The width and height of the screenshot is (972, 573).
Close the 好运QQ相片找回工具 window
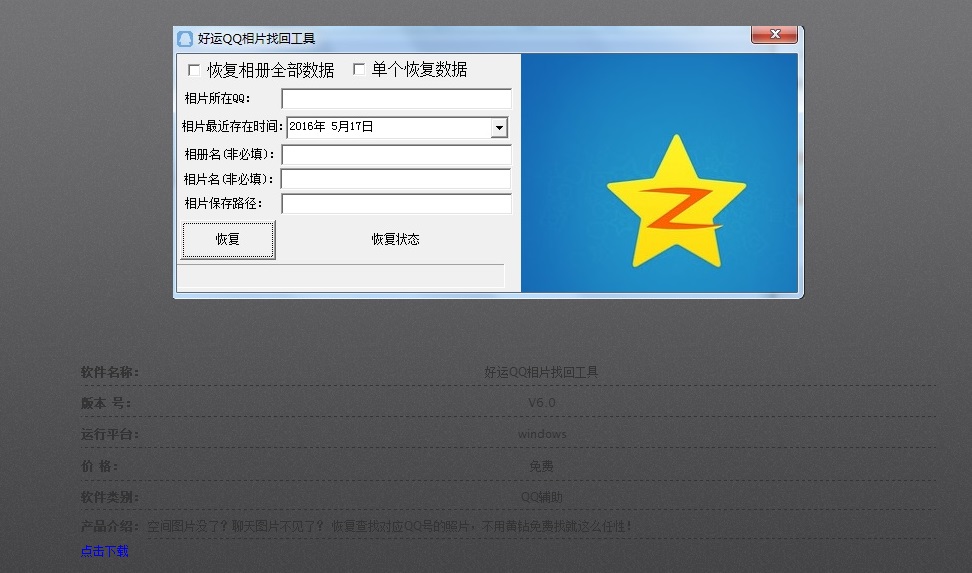(x=774, y=34)
